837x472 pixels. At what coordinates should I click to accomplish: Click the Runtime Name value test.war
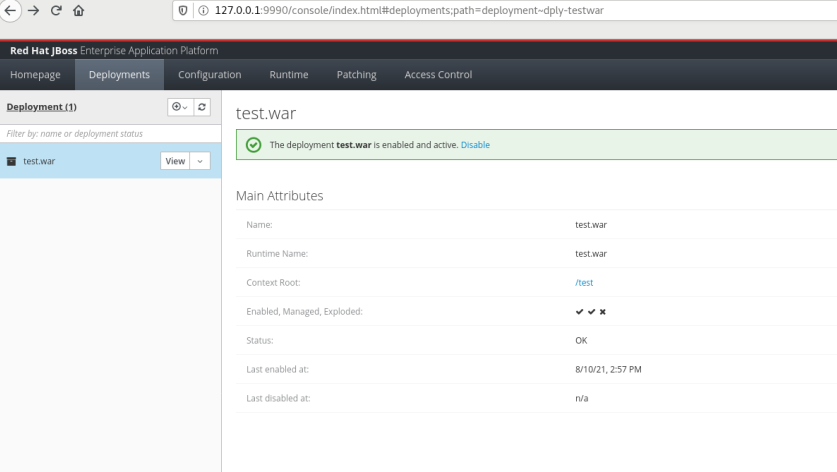click(x=591, y=254)
